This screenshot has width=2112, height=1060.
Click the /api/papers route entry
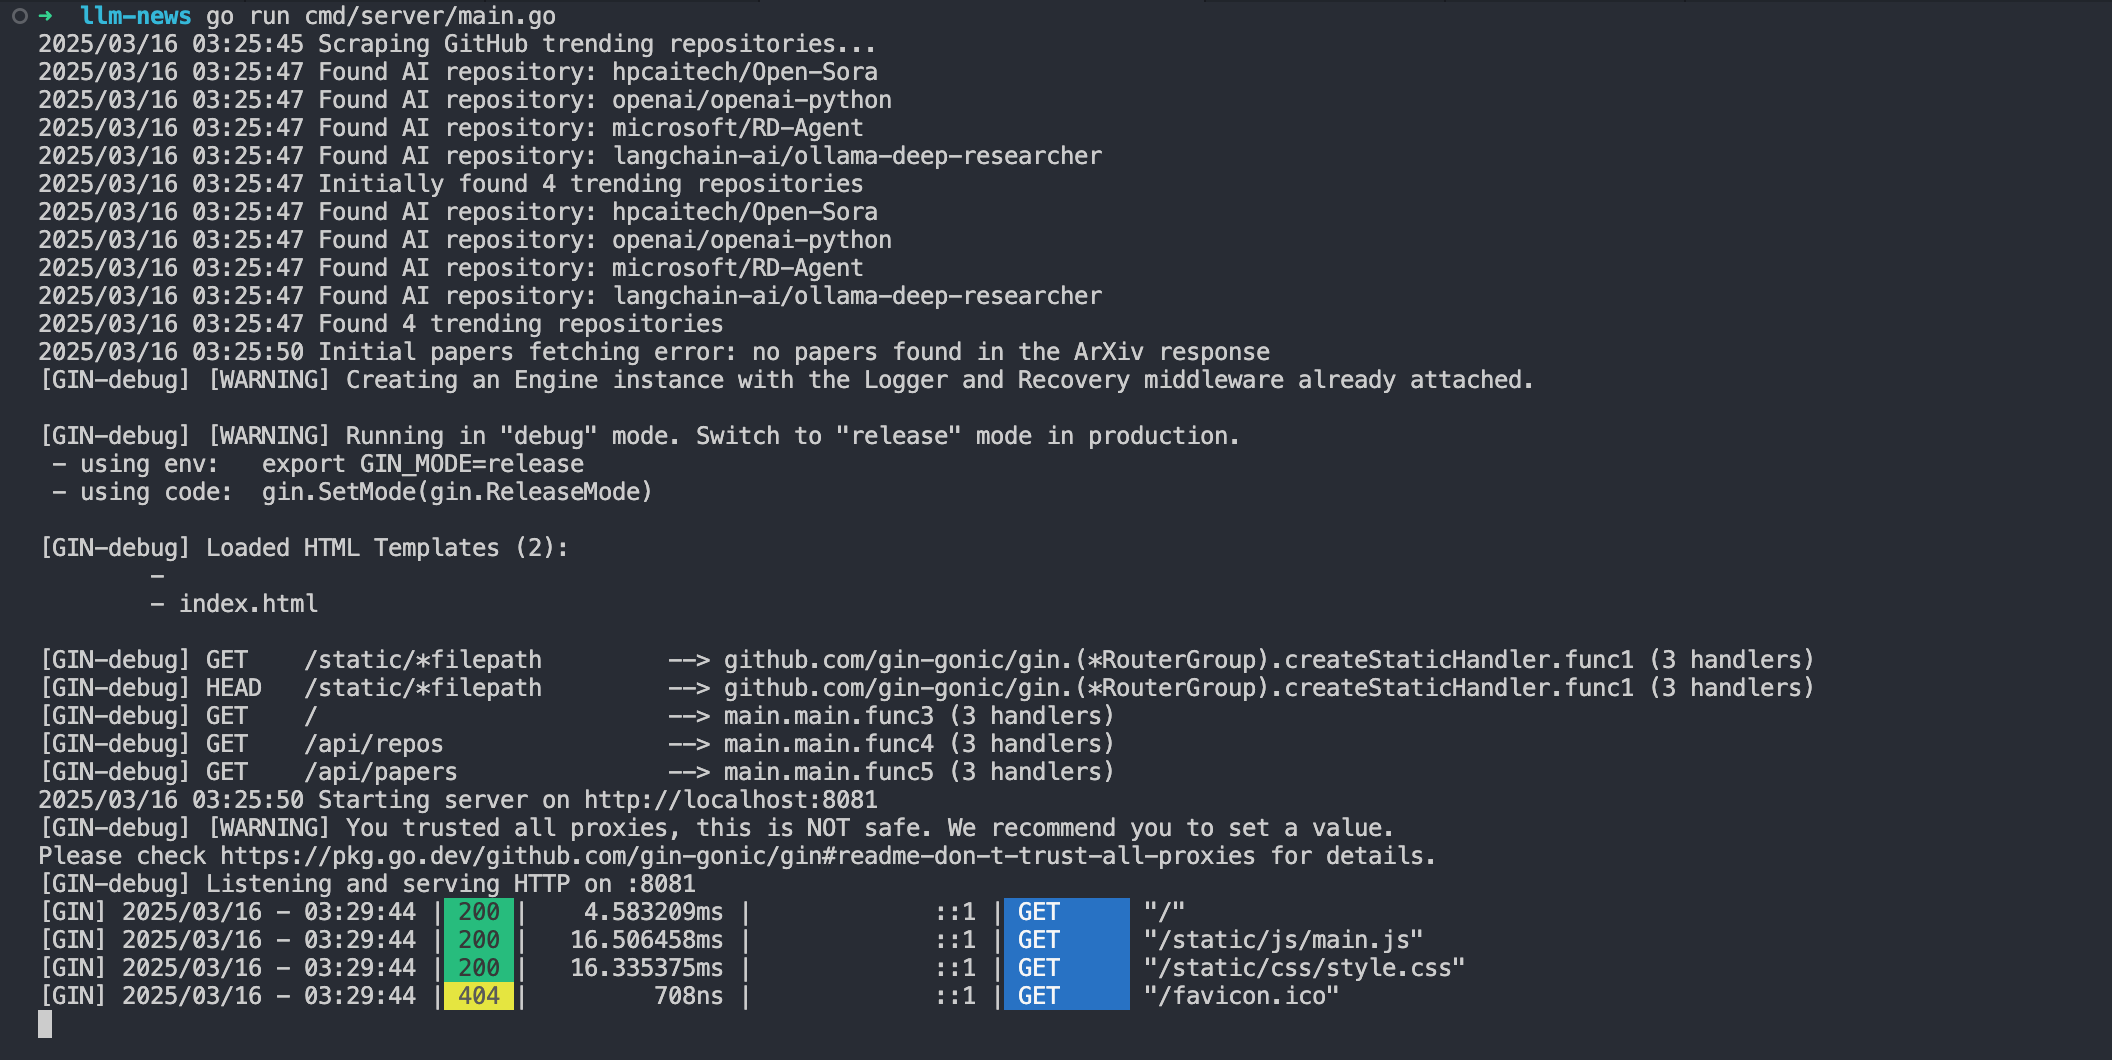pyautogui.click(x=381, y=772)
